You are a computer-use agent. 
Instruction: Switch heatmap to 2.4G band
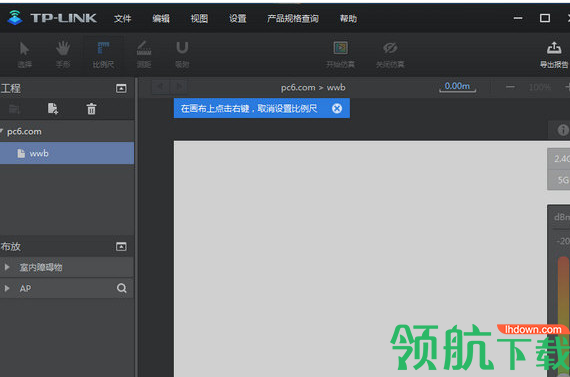[x=559, y=159]
